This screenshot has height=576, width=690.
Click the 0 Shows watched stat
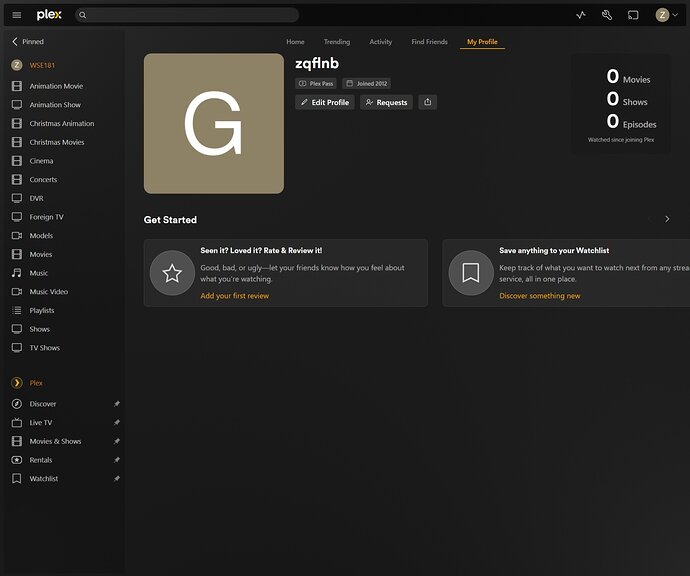click(627, 99)
